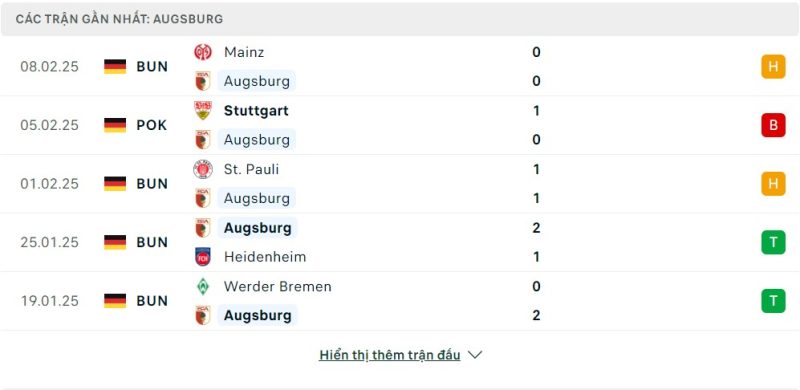Click the Heidenheim team name

265,257
